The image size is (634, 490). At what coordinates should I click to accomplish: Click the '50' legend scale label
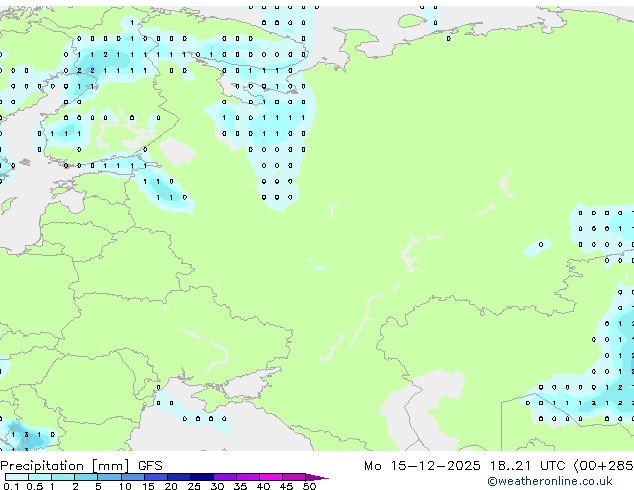(x=309, y=486)
